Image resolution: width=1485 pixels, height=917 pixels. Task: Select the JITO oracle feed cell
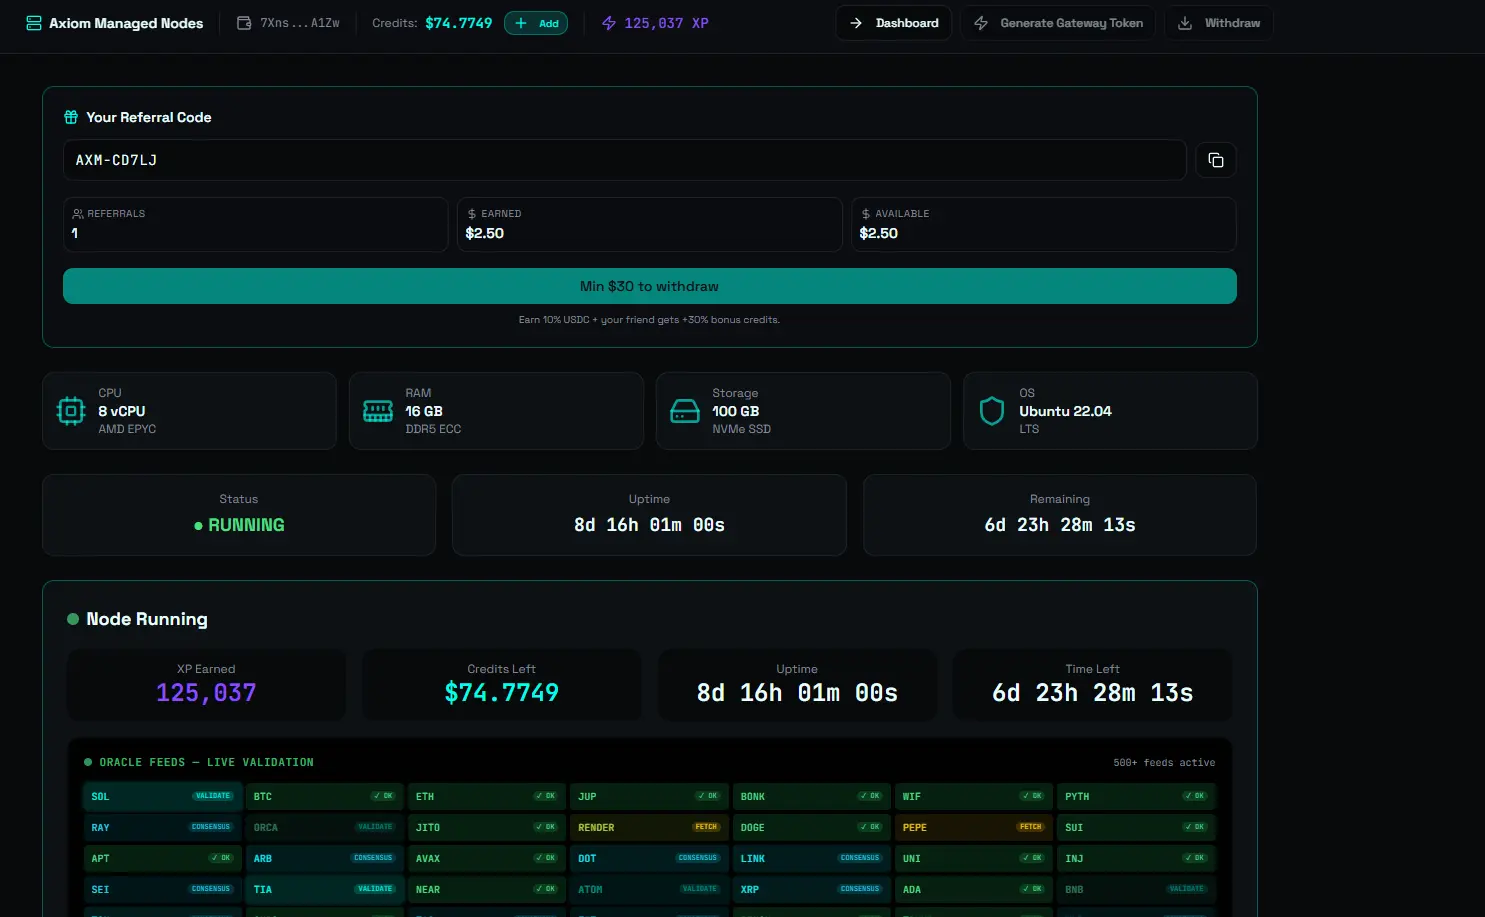point(487,828)
